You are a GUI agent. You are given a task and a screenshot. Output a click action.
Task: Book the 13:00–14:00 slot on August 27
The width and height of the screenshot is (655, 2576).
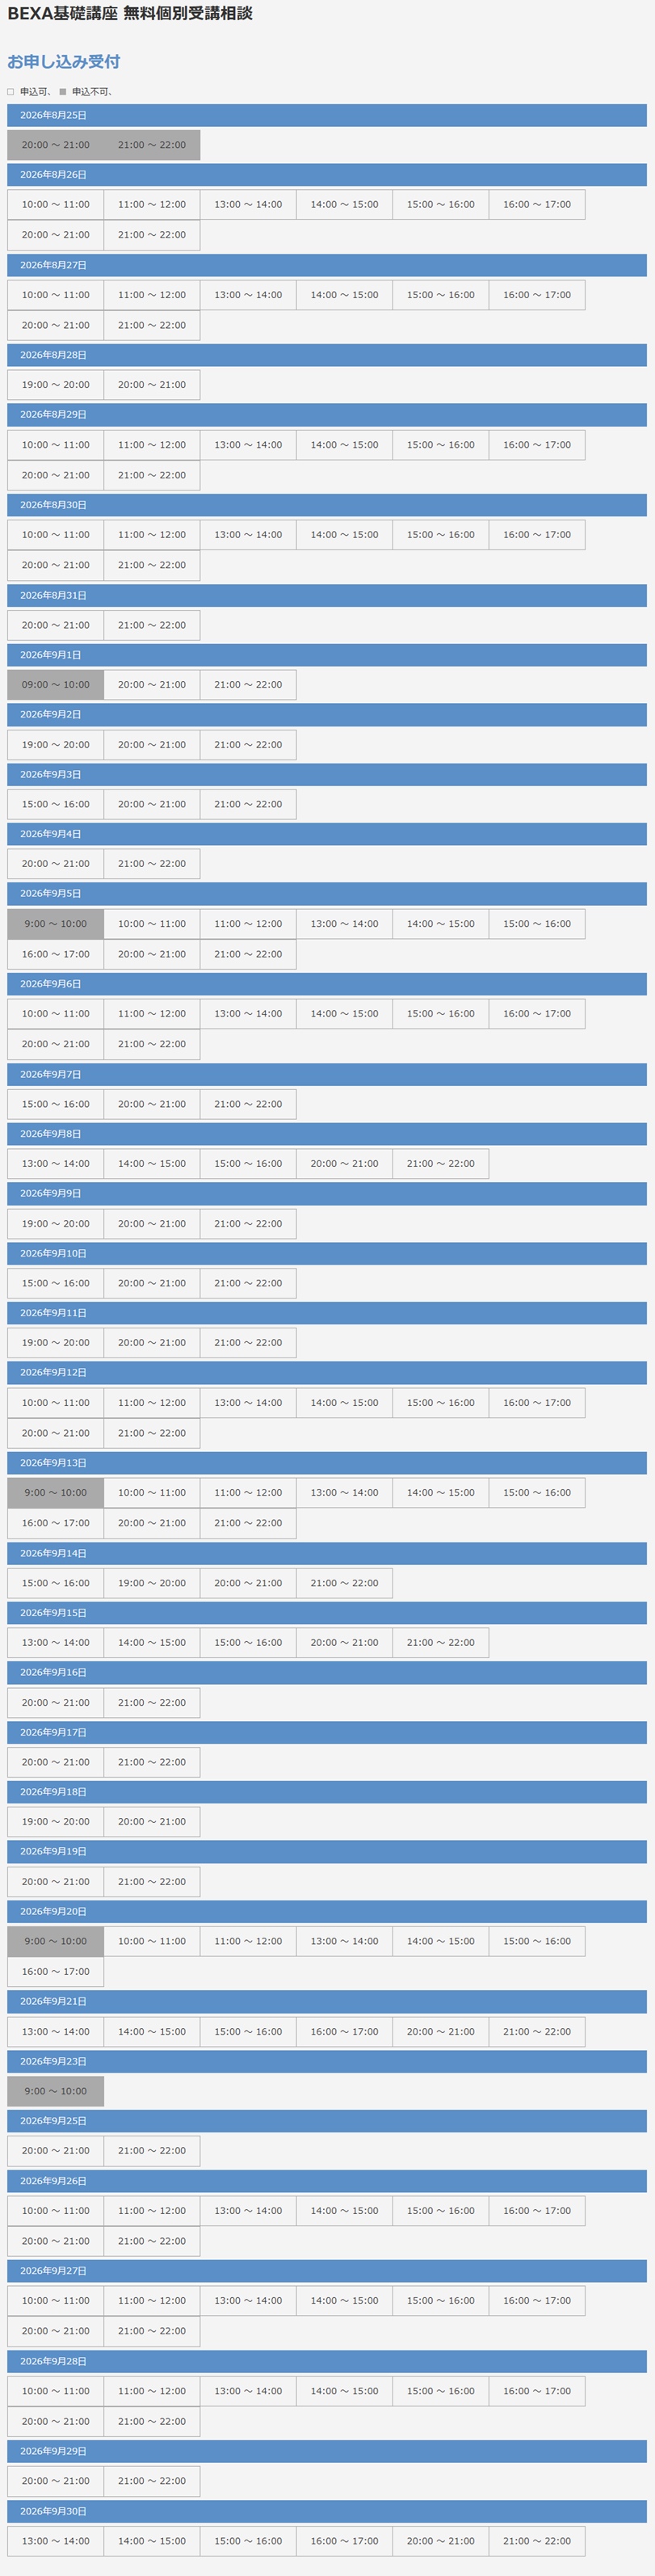point(248,295)
